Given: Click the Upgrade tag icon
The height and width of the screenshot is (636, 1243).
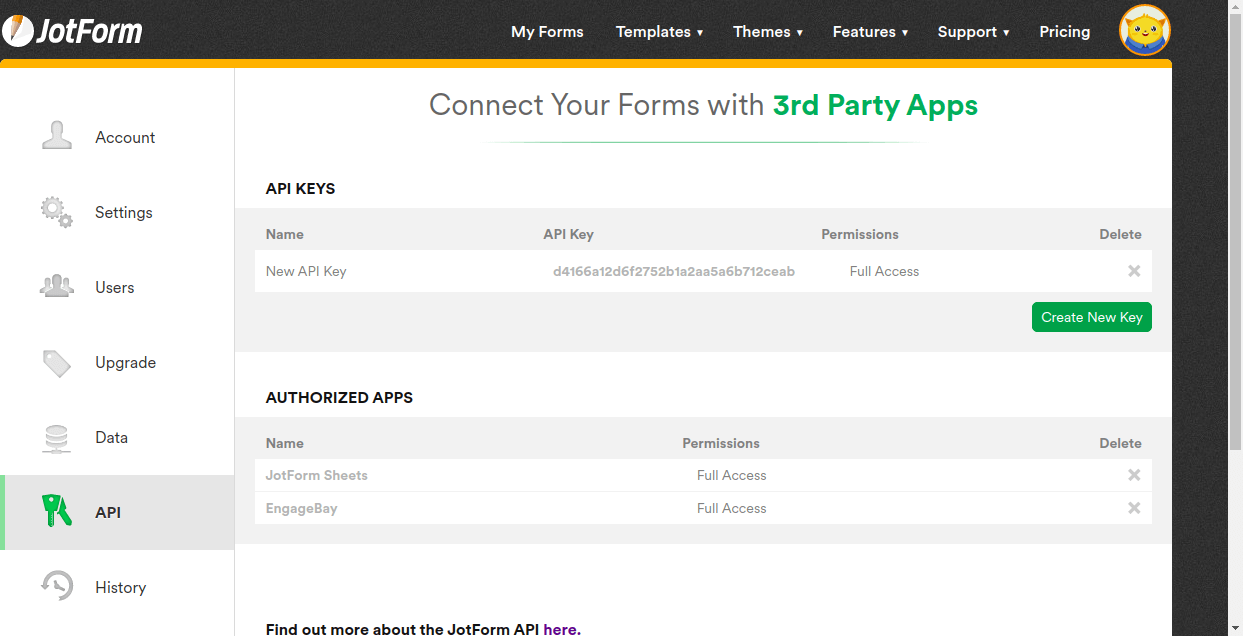Looking at the screenshot, I should point(57,362).
